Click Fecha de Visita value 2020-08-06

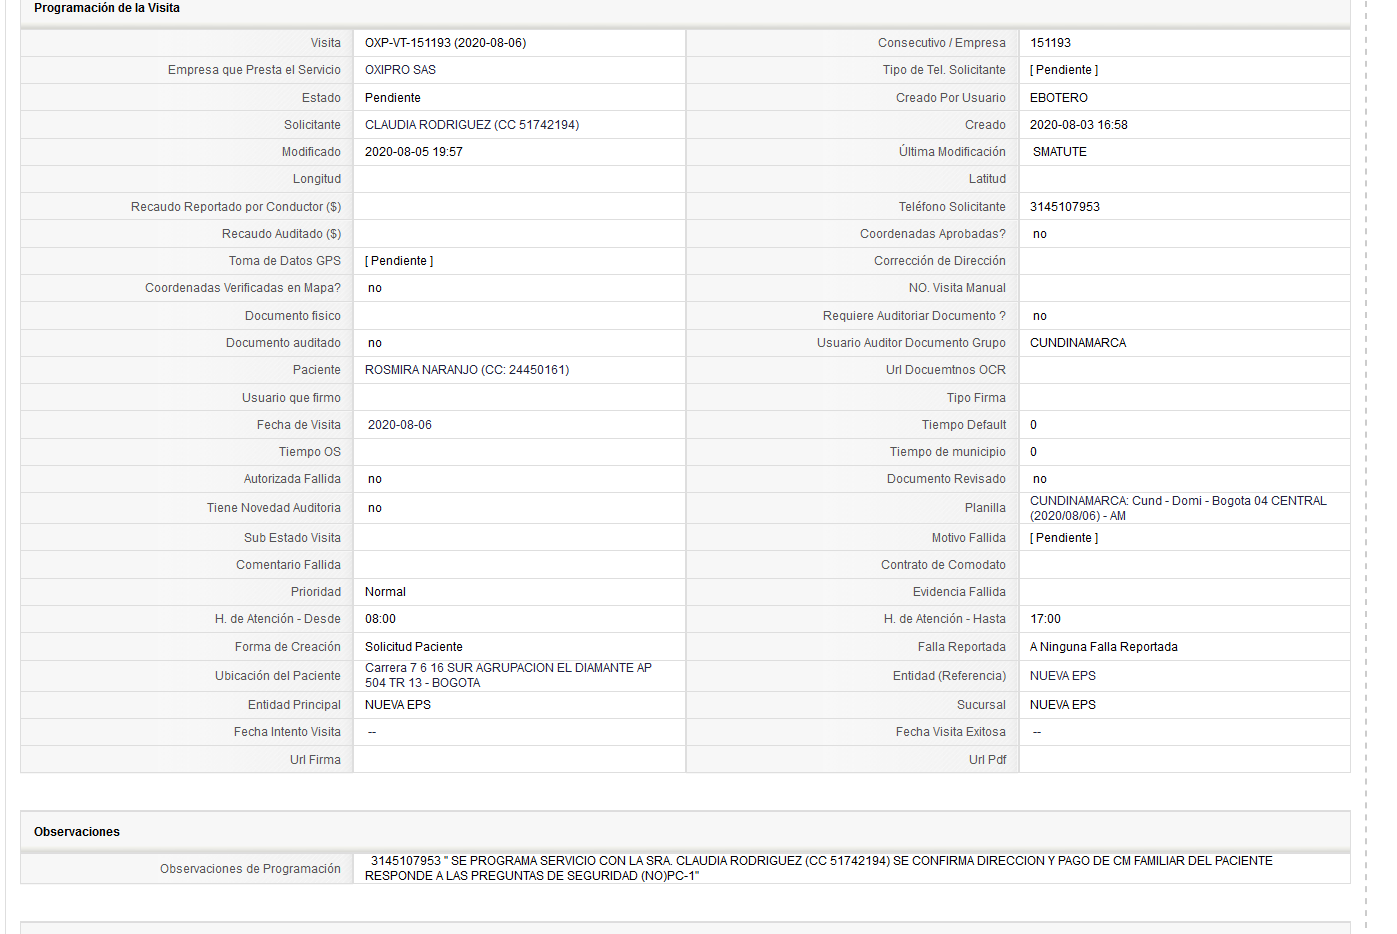(x=400, y=425)
